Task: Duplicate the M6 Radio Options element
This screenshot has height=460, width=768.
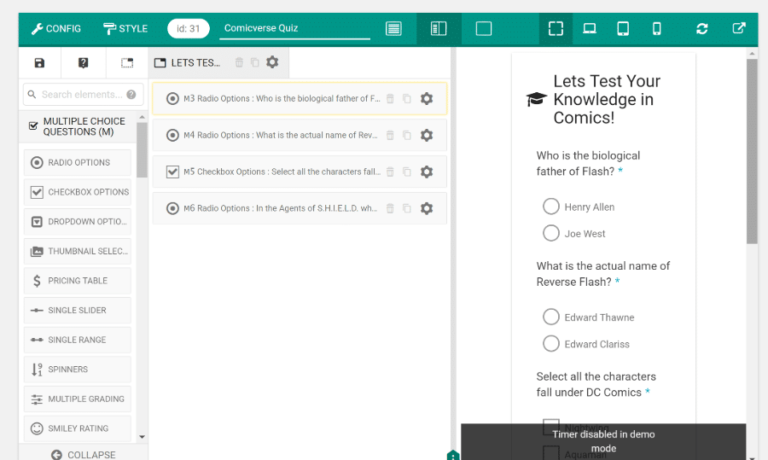Action: (407, 208)
